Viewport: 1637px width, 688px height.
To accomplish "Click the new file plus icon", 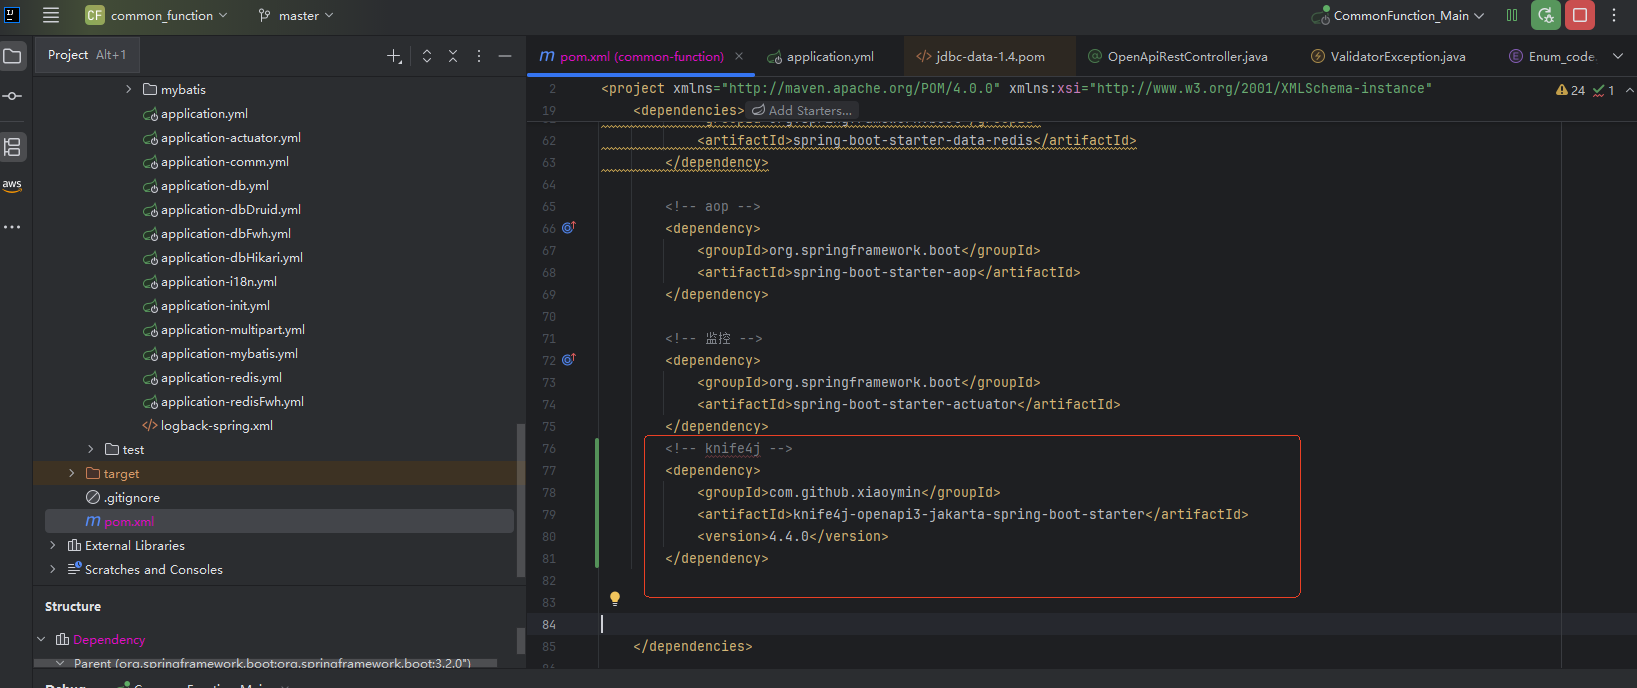I will (x=395, y=56).
